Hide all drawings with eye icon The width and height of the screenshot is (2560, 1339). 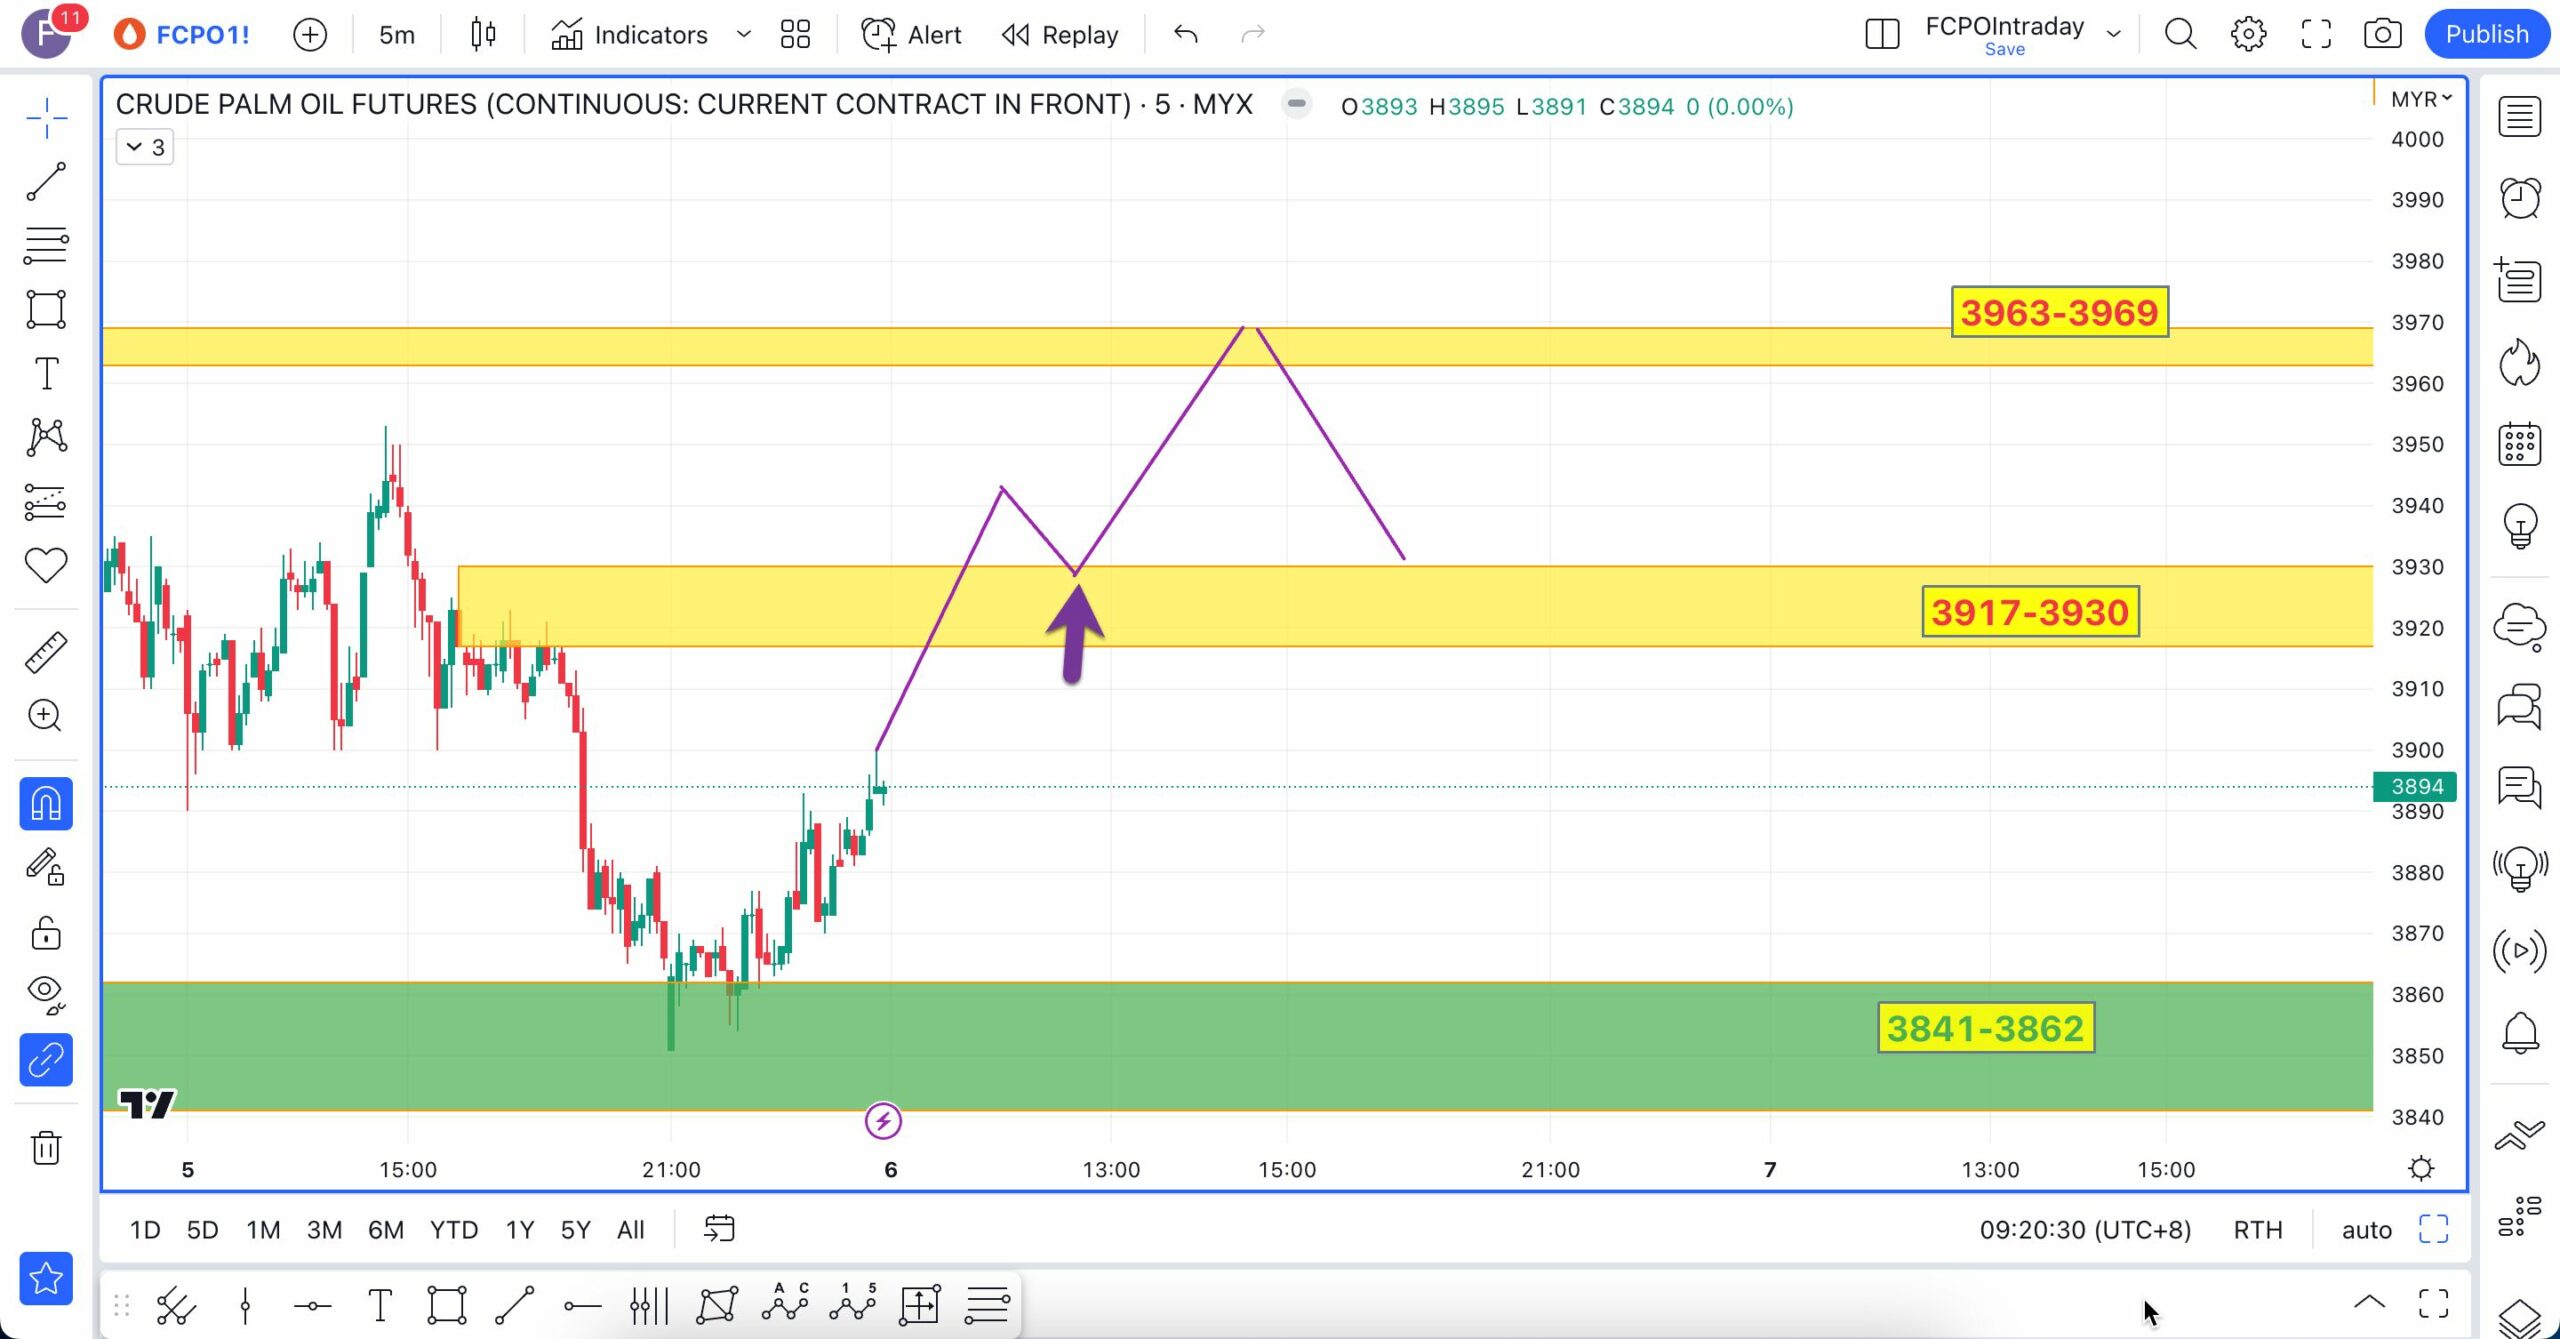[46, 992]
